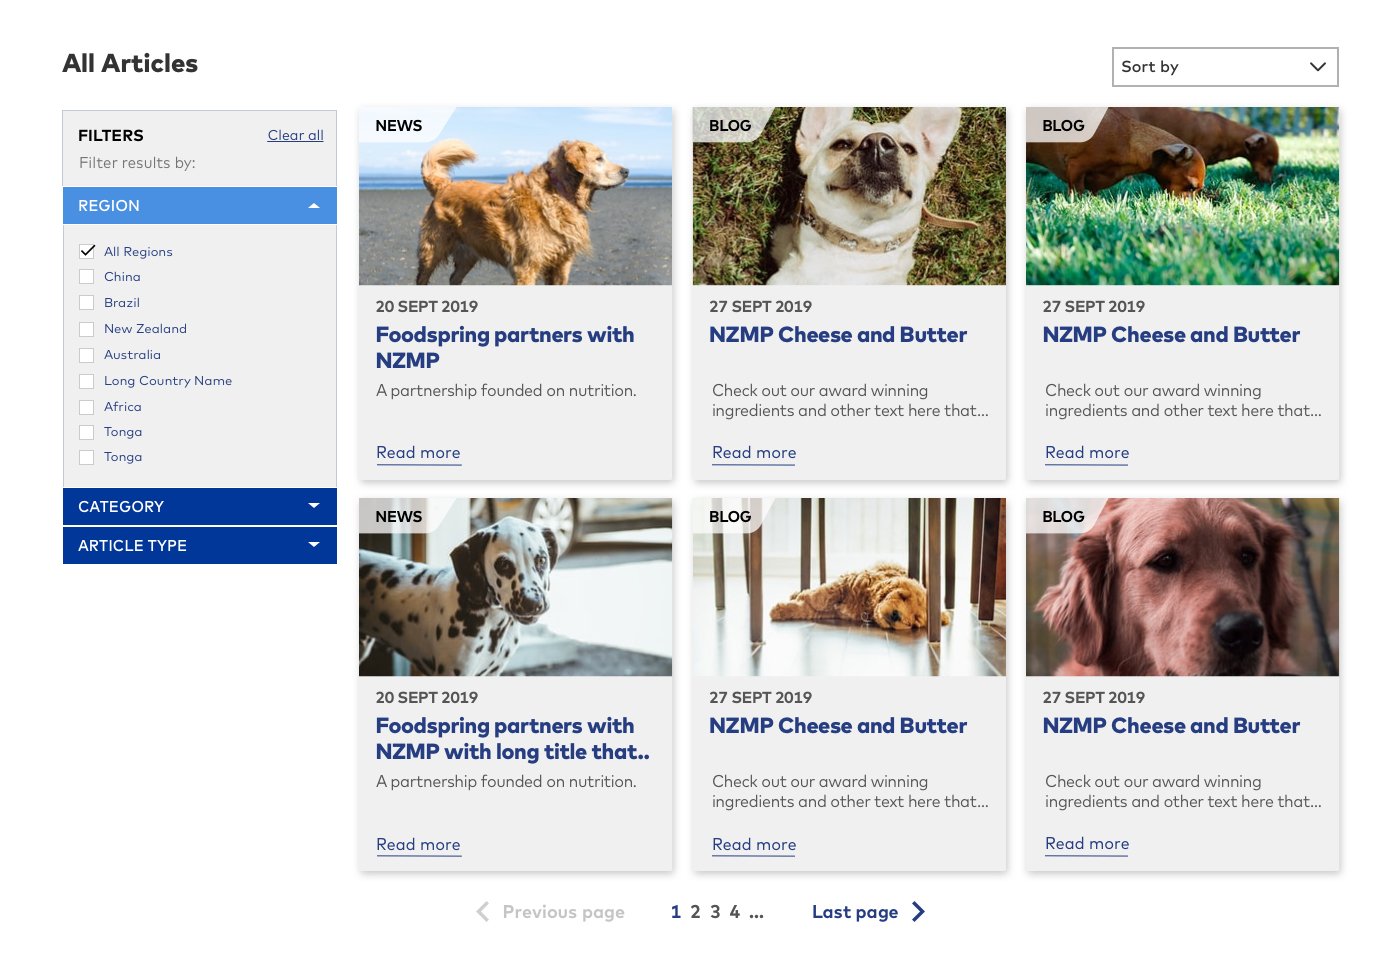This screenshot has height=964, width=1400.
Task: Click the Last page right chevron icon
Action: (918, 911)
